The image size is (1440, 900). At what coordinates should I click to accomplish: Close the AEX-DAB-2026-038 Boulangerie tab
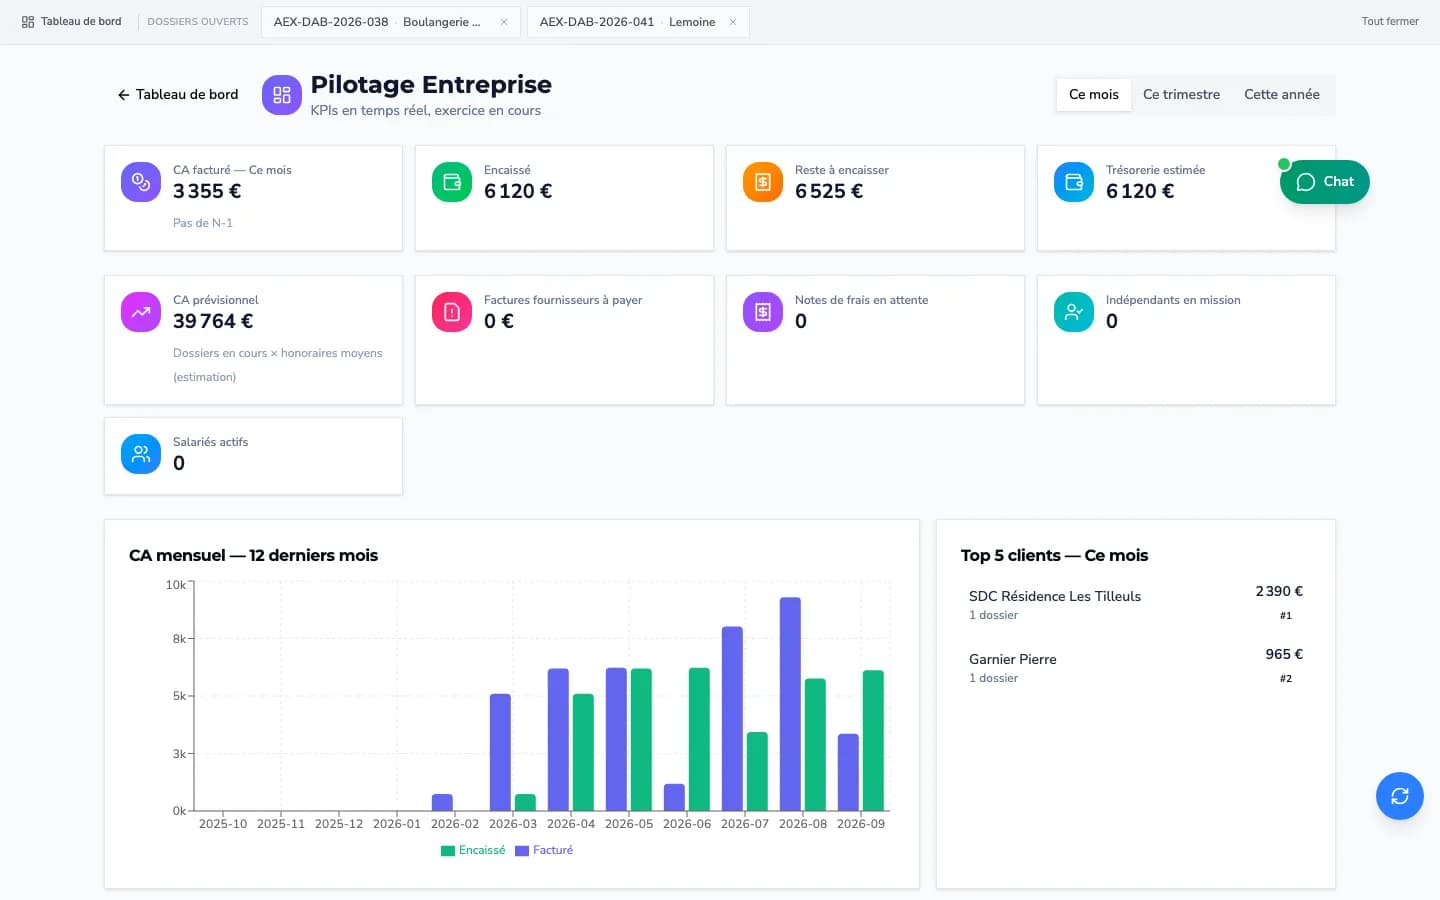[x=504, y=22]
